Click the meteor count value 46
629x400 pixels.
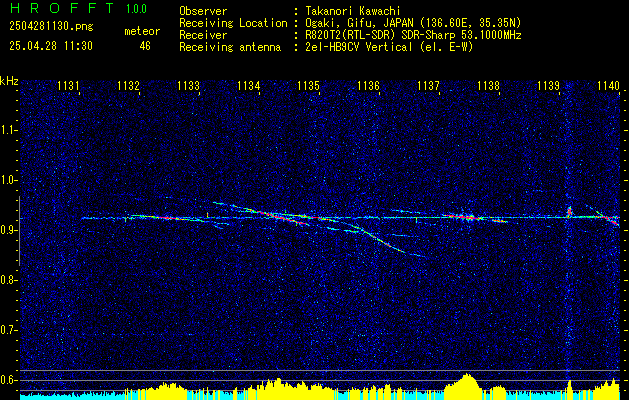[145, 46]
